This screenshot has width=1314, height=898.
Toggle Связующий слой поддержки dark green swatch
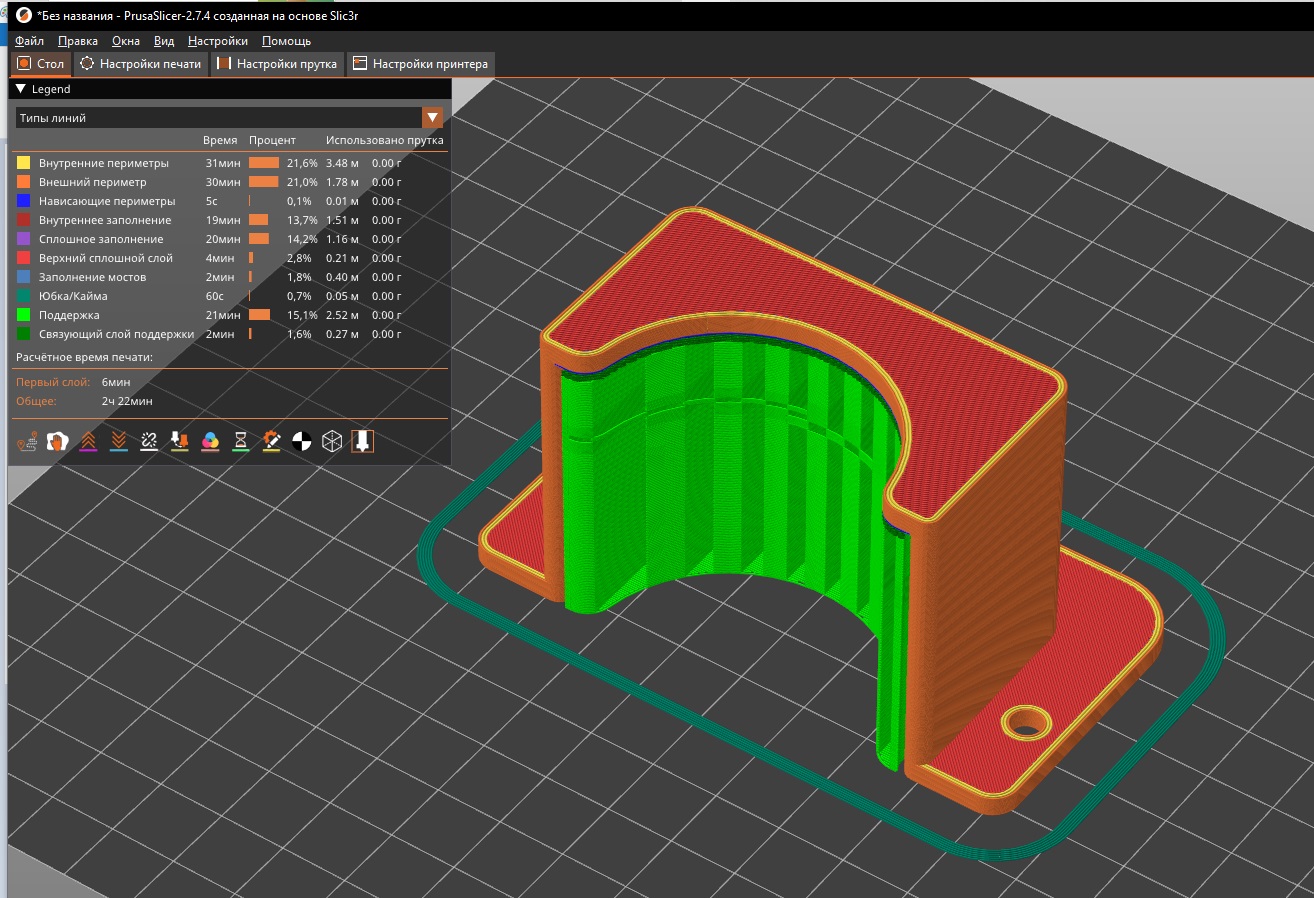tap(24, 334)
